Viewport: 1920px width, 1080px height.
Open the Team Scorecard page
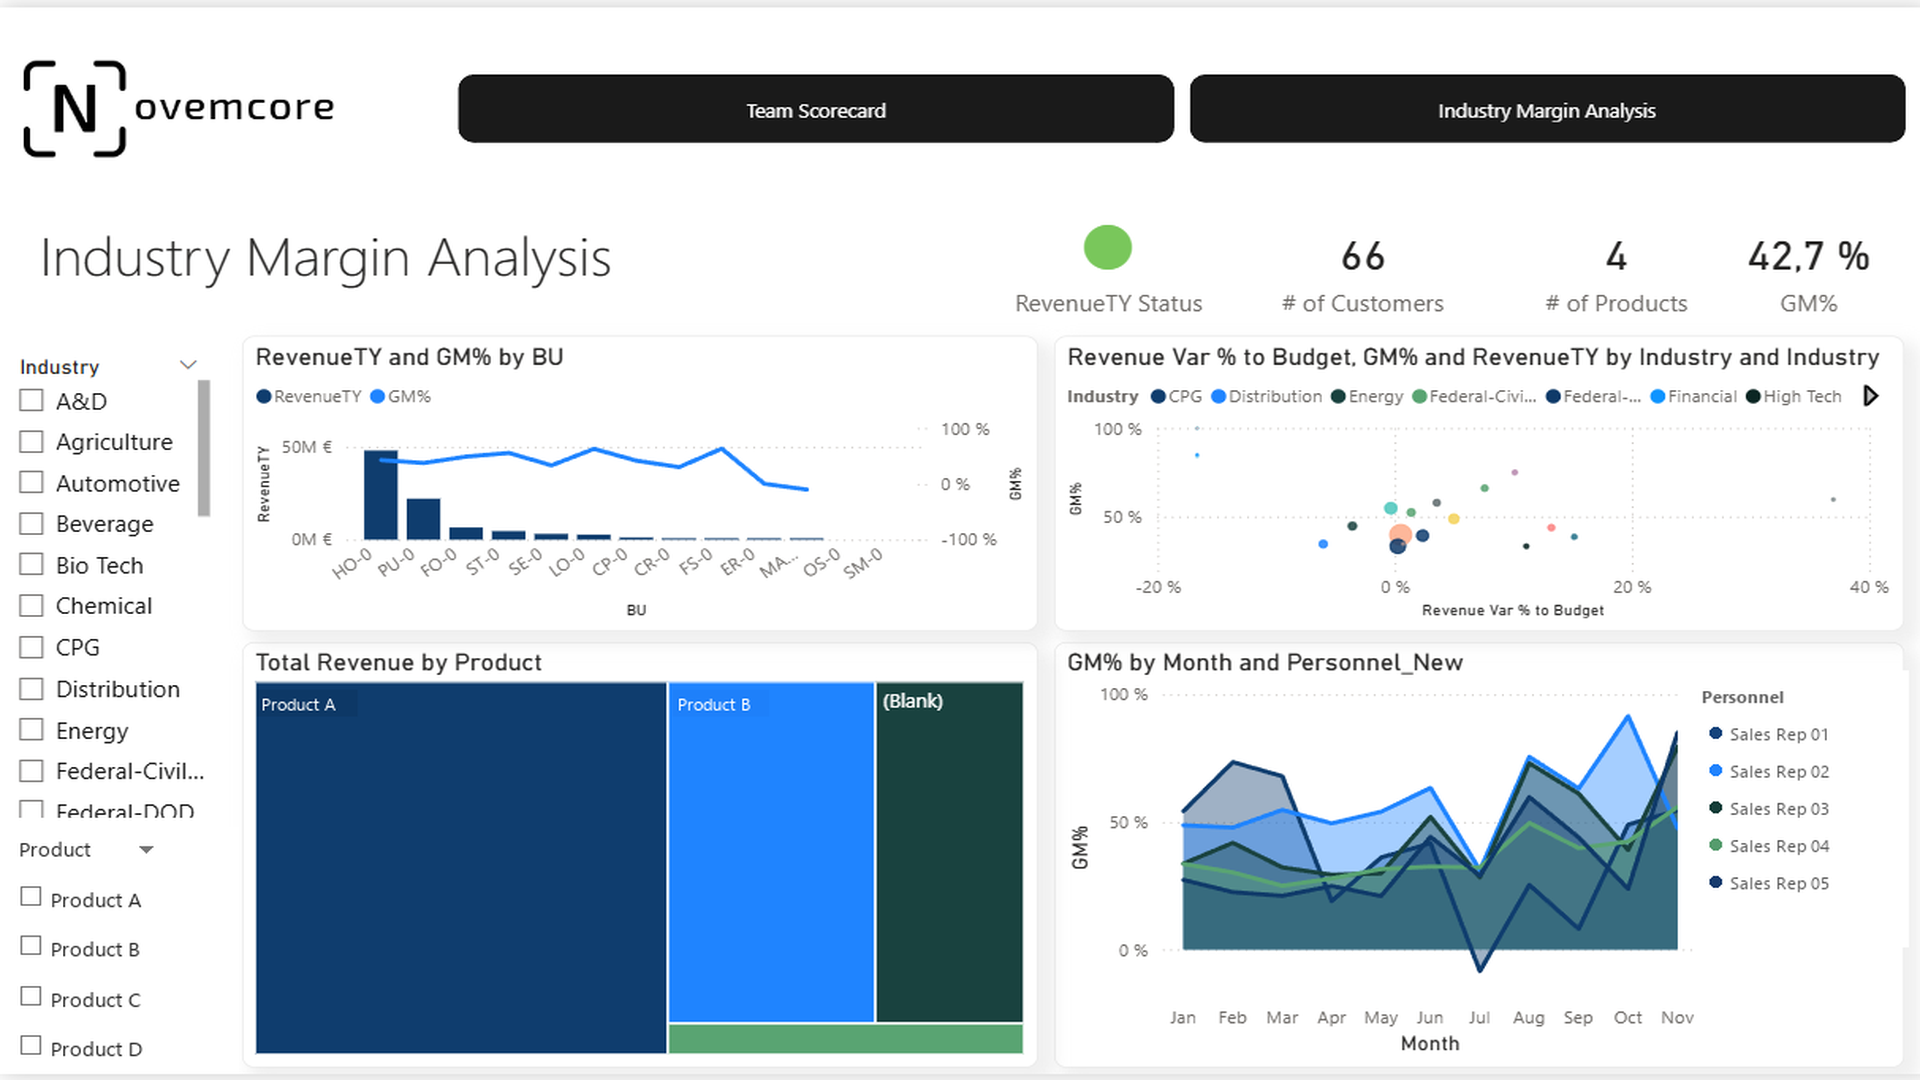(x=816, y=109)
